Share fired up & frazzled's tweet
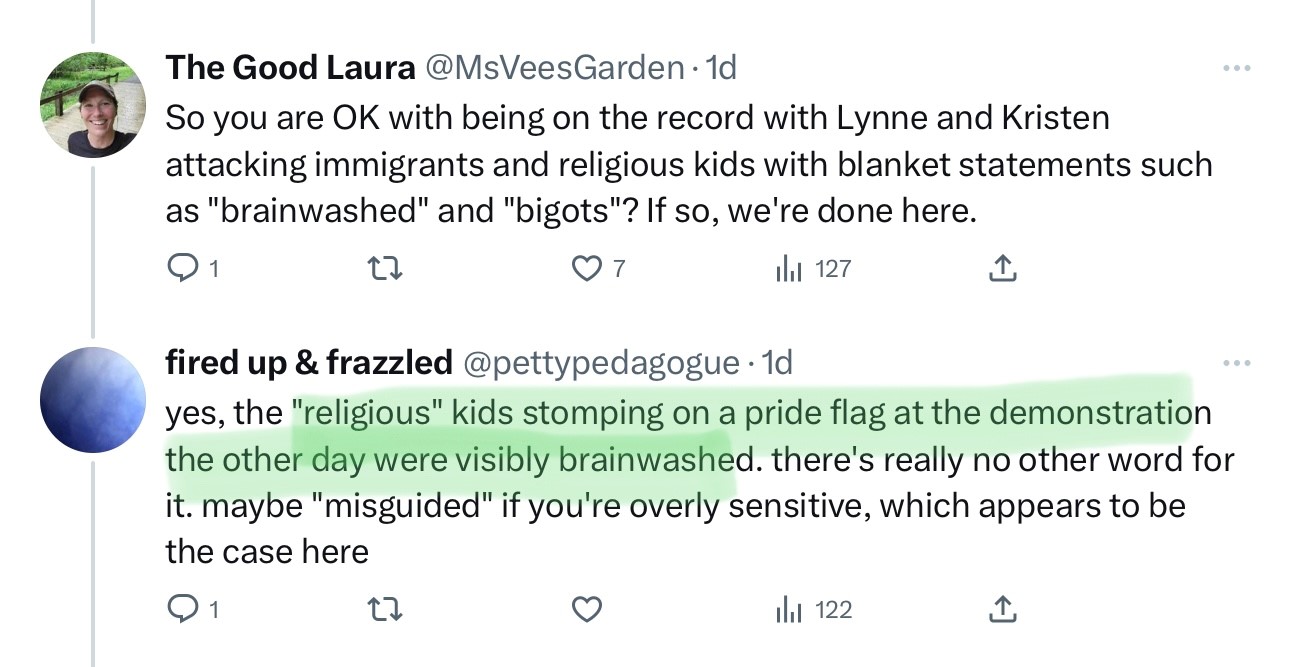 (1002, 609)
